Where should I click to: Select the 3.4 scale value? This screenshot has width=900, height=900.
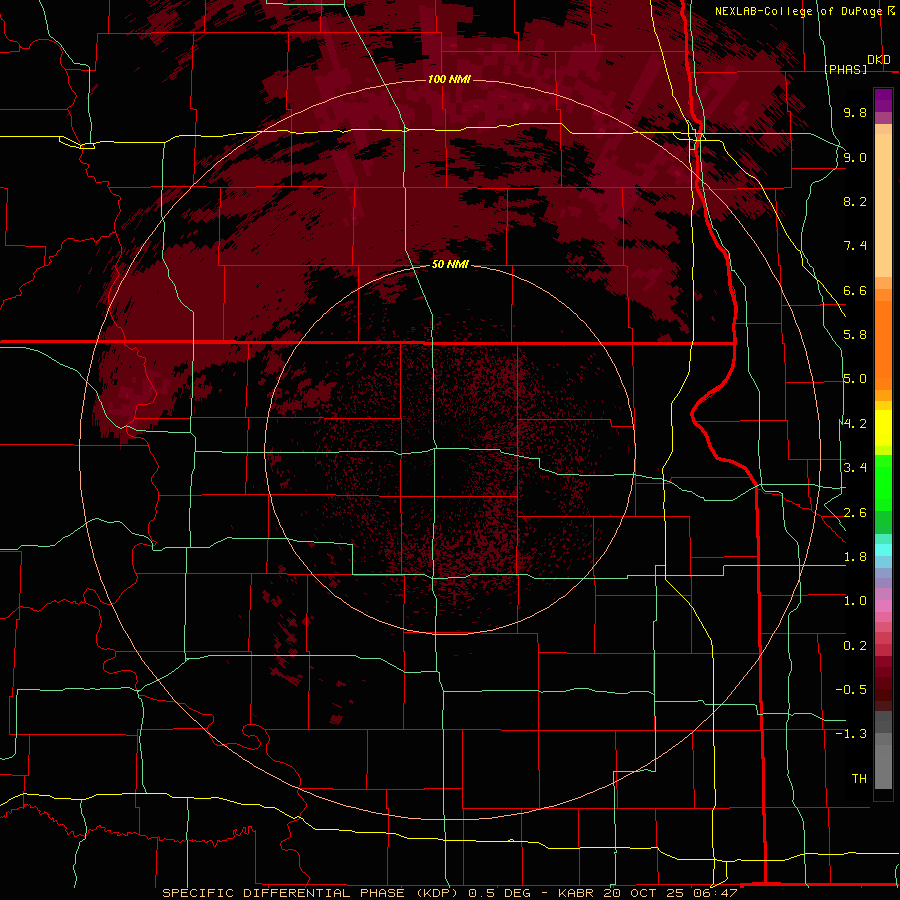coord(855,468)
